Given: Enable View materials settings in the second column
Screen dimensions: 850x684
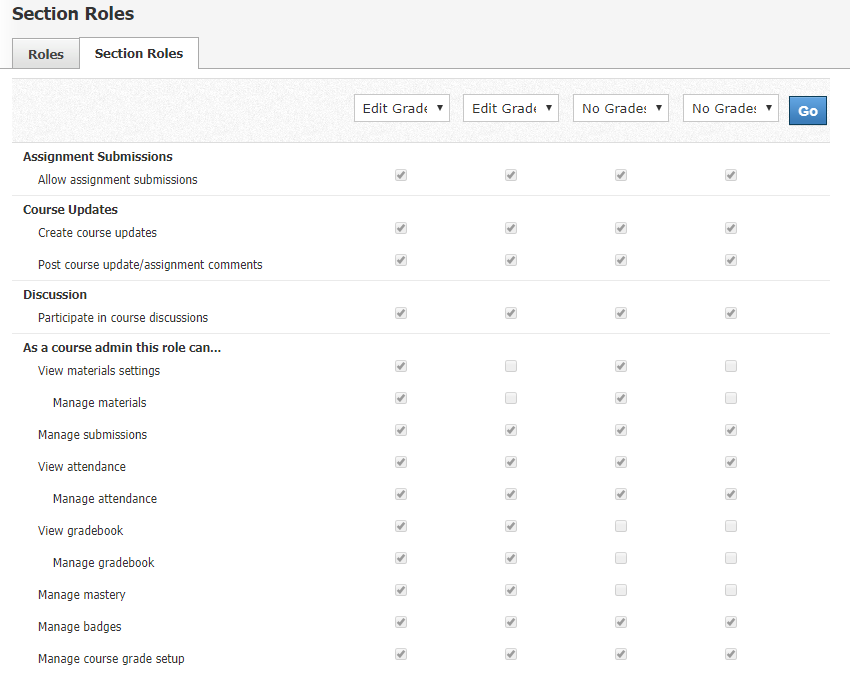Looking at the screenshot, I should [x=511, y=366].
